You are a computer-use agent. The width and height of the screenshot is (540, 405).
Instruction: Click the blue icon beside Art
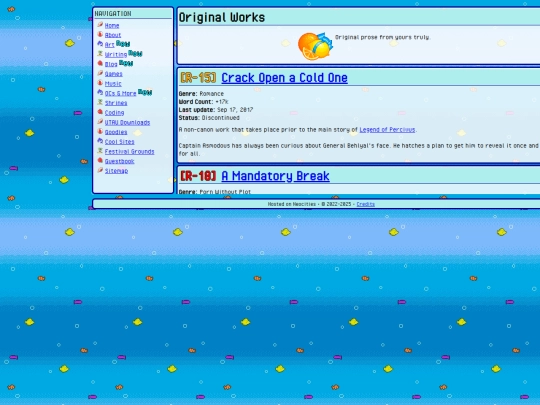(100, 44)
